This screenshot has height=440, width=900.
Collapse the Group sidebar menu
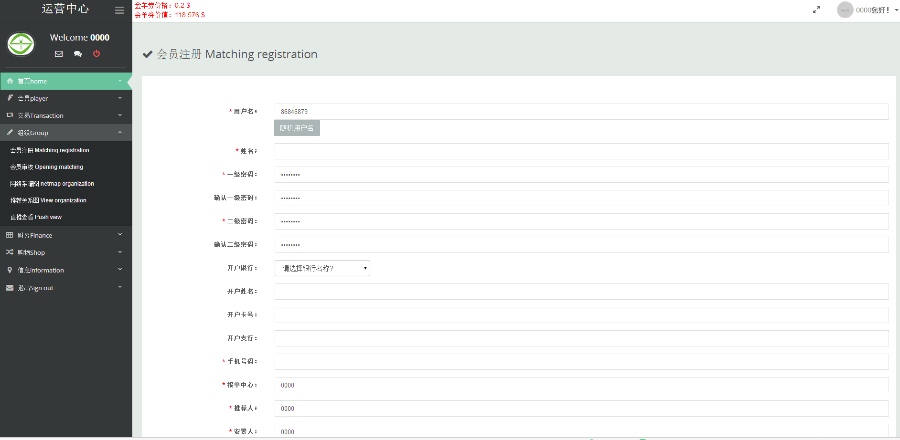pyautogui.click(x=66, y=133)
